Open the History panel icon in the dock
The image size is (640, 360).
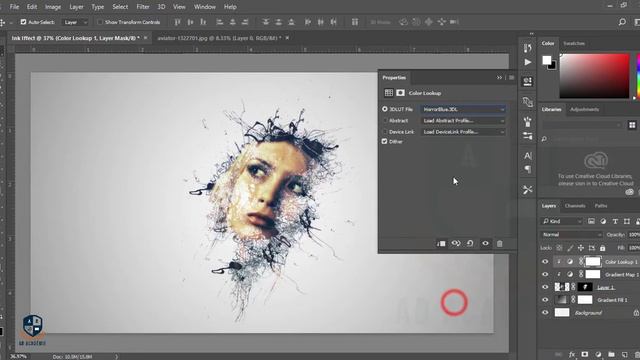point(527,48)
